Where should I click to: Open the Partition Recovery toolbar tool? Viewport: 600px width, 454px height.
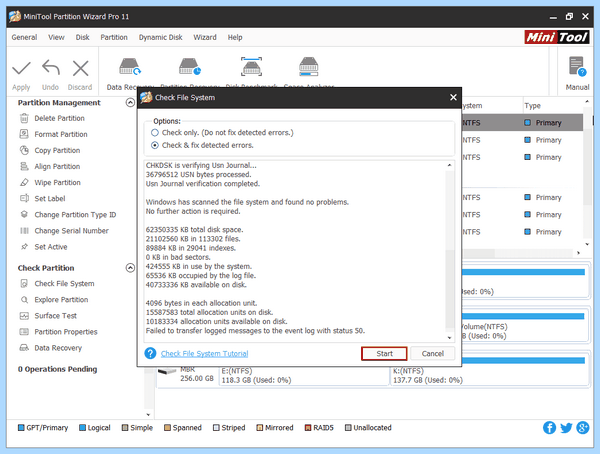point(189,67)
